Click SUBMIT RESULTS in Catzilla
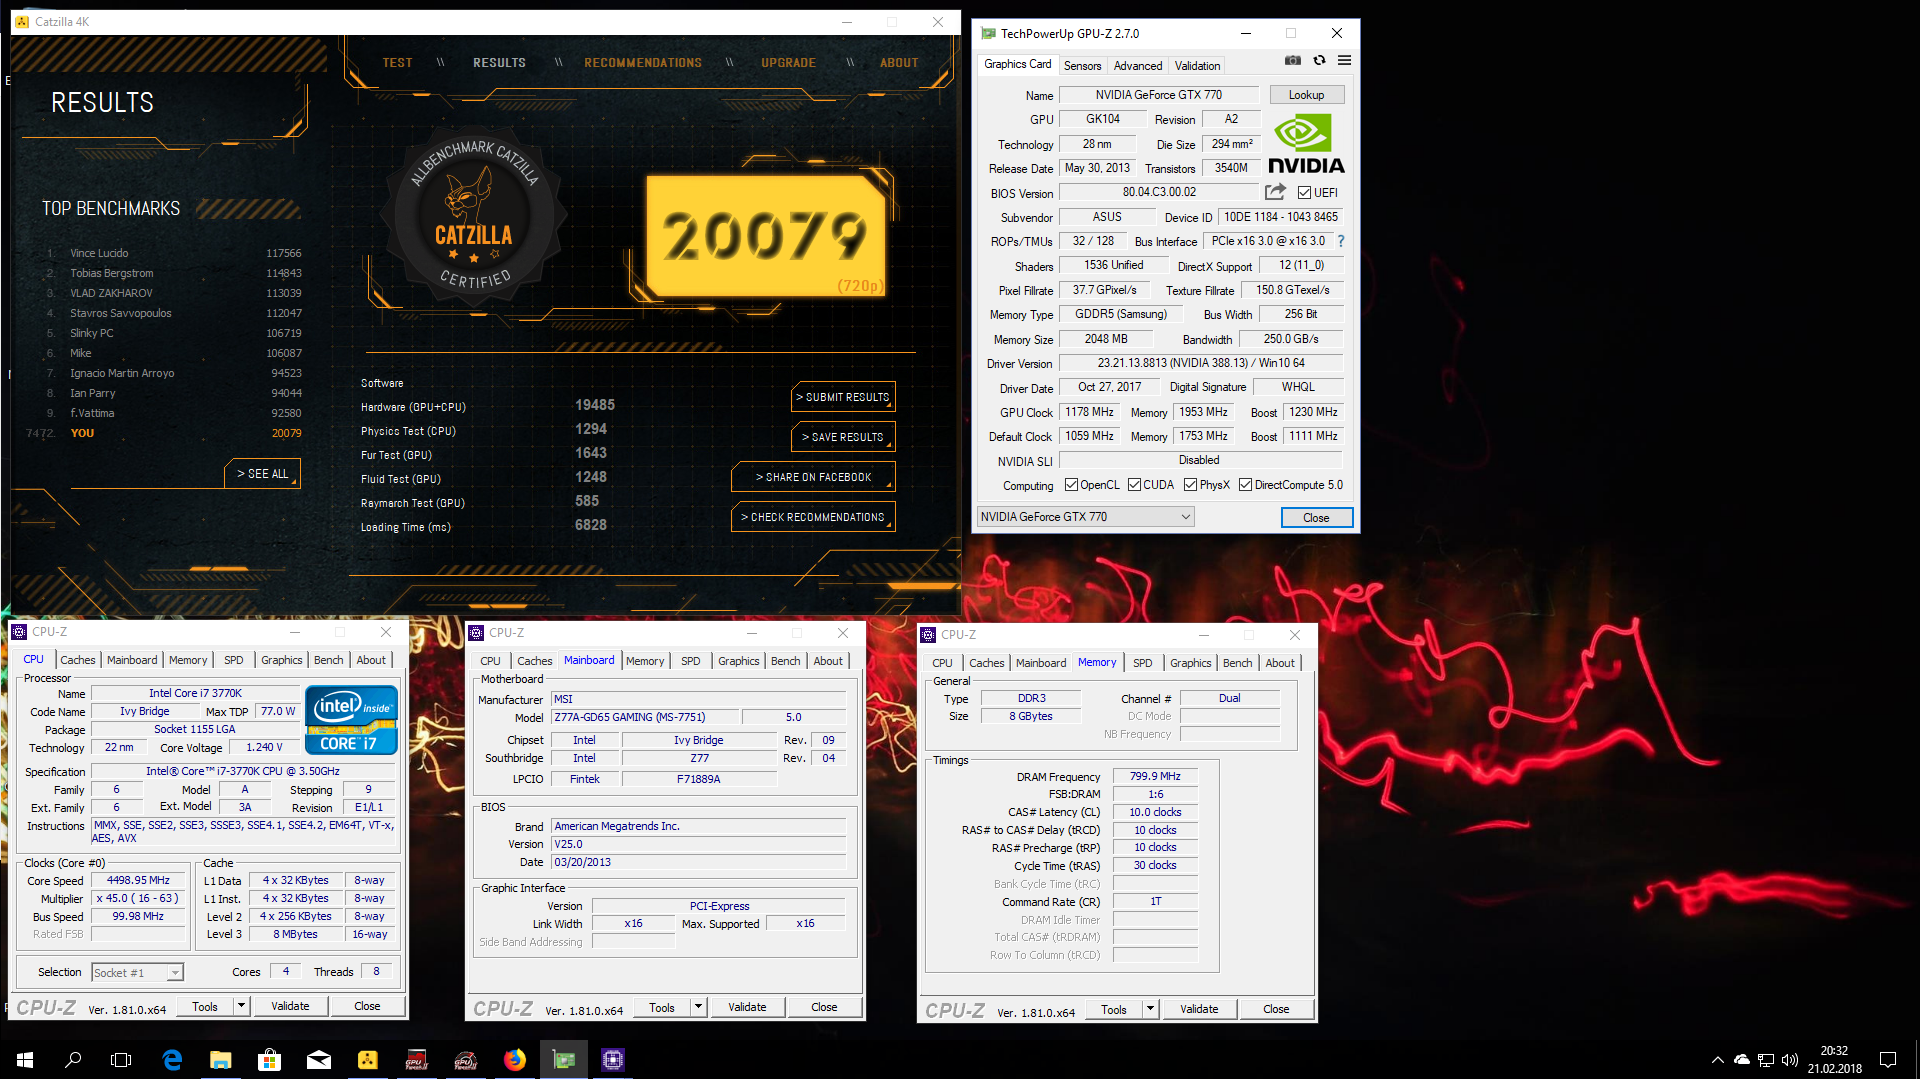The image size is (1920, 1079). coord(843,397)
